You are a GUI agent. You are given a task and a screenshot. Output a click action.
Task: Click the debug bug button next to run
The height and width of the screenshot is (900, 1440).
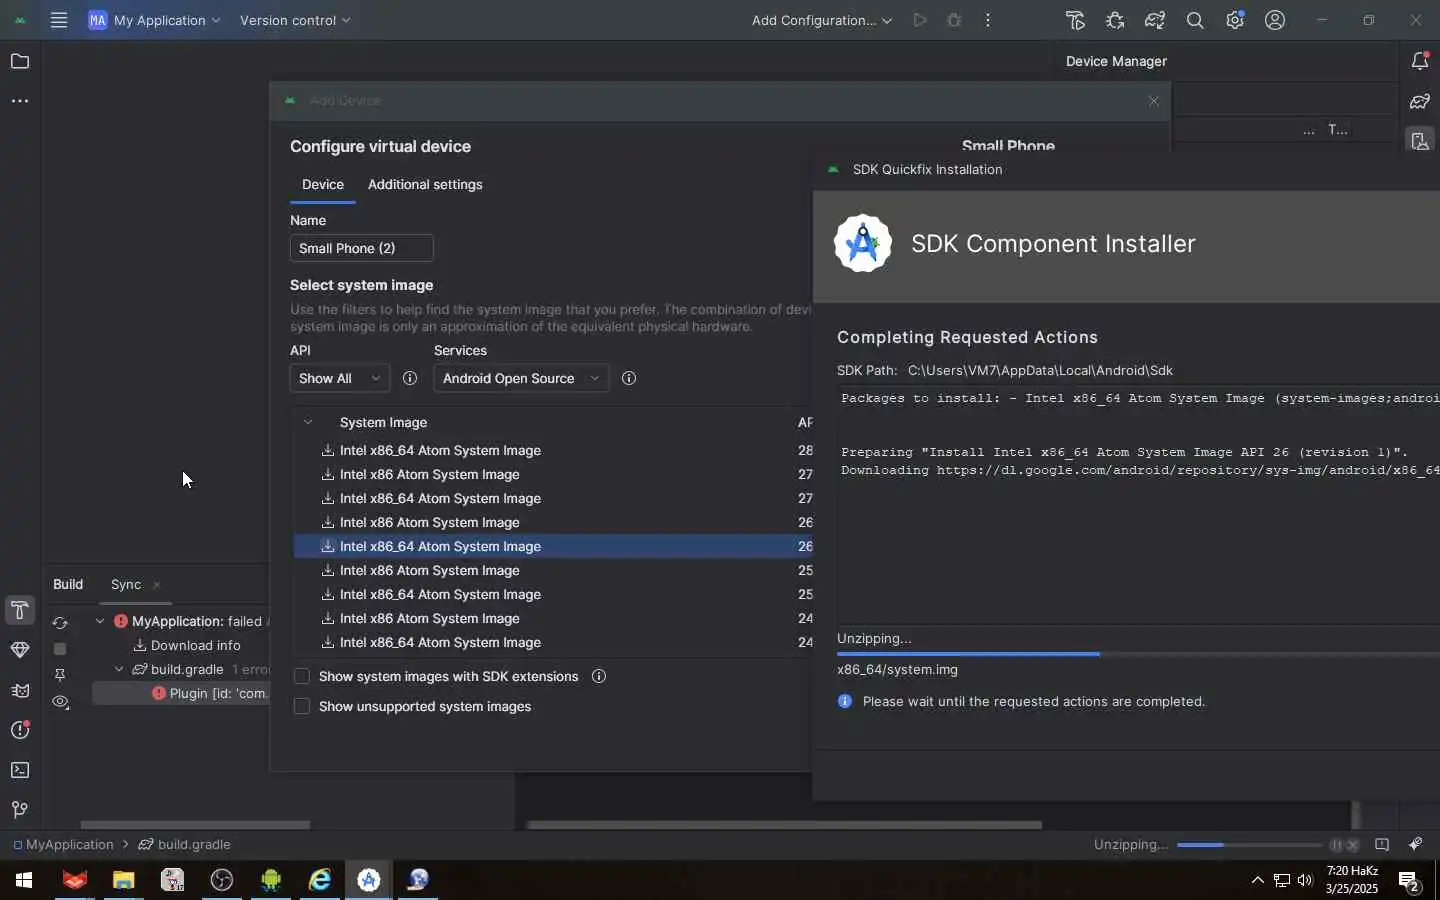click(x=954, y=20)
